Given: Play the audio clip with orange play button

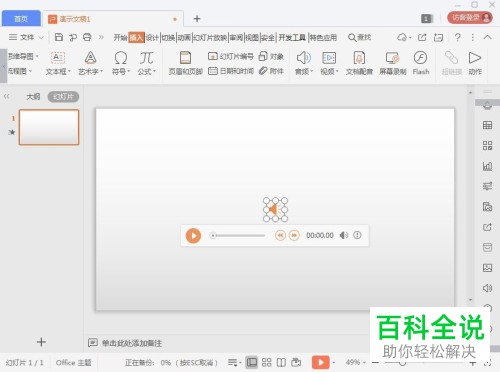Looking at the screenshot, I should [193, 236].
